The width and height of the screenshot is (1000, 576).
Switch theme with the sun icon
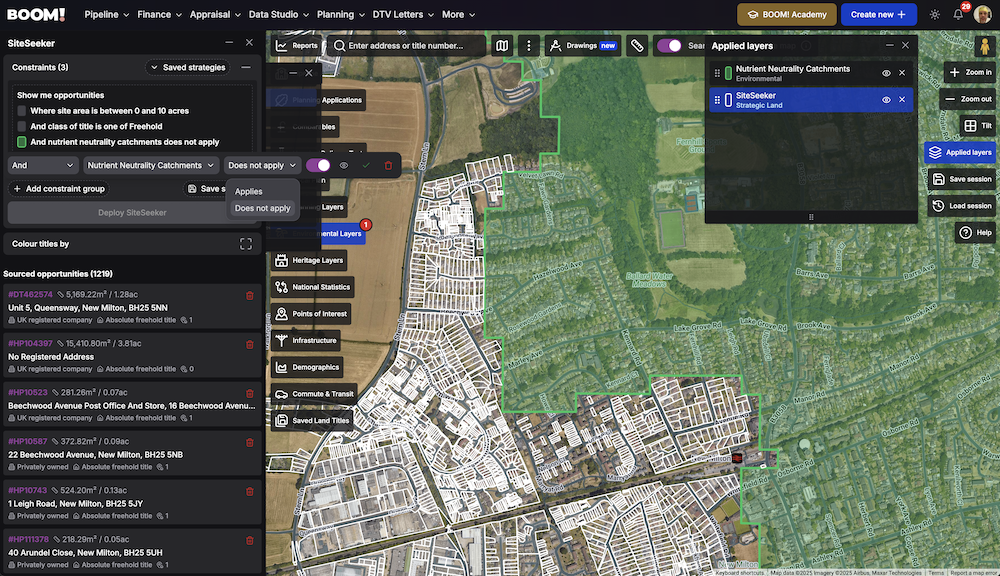click(934, 14)
